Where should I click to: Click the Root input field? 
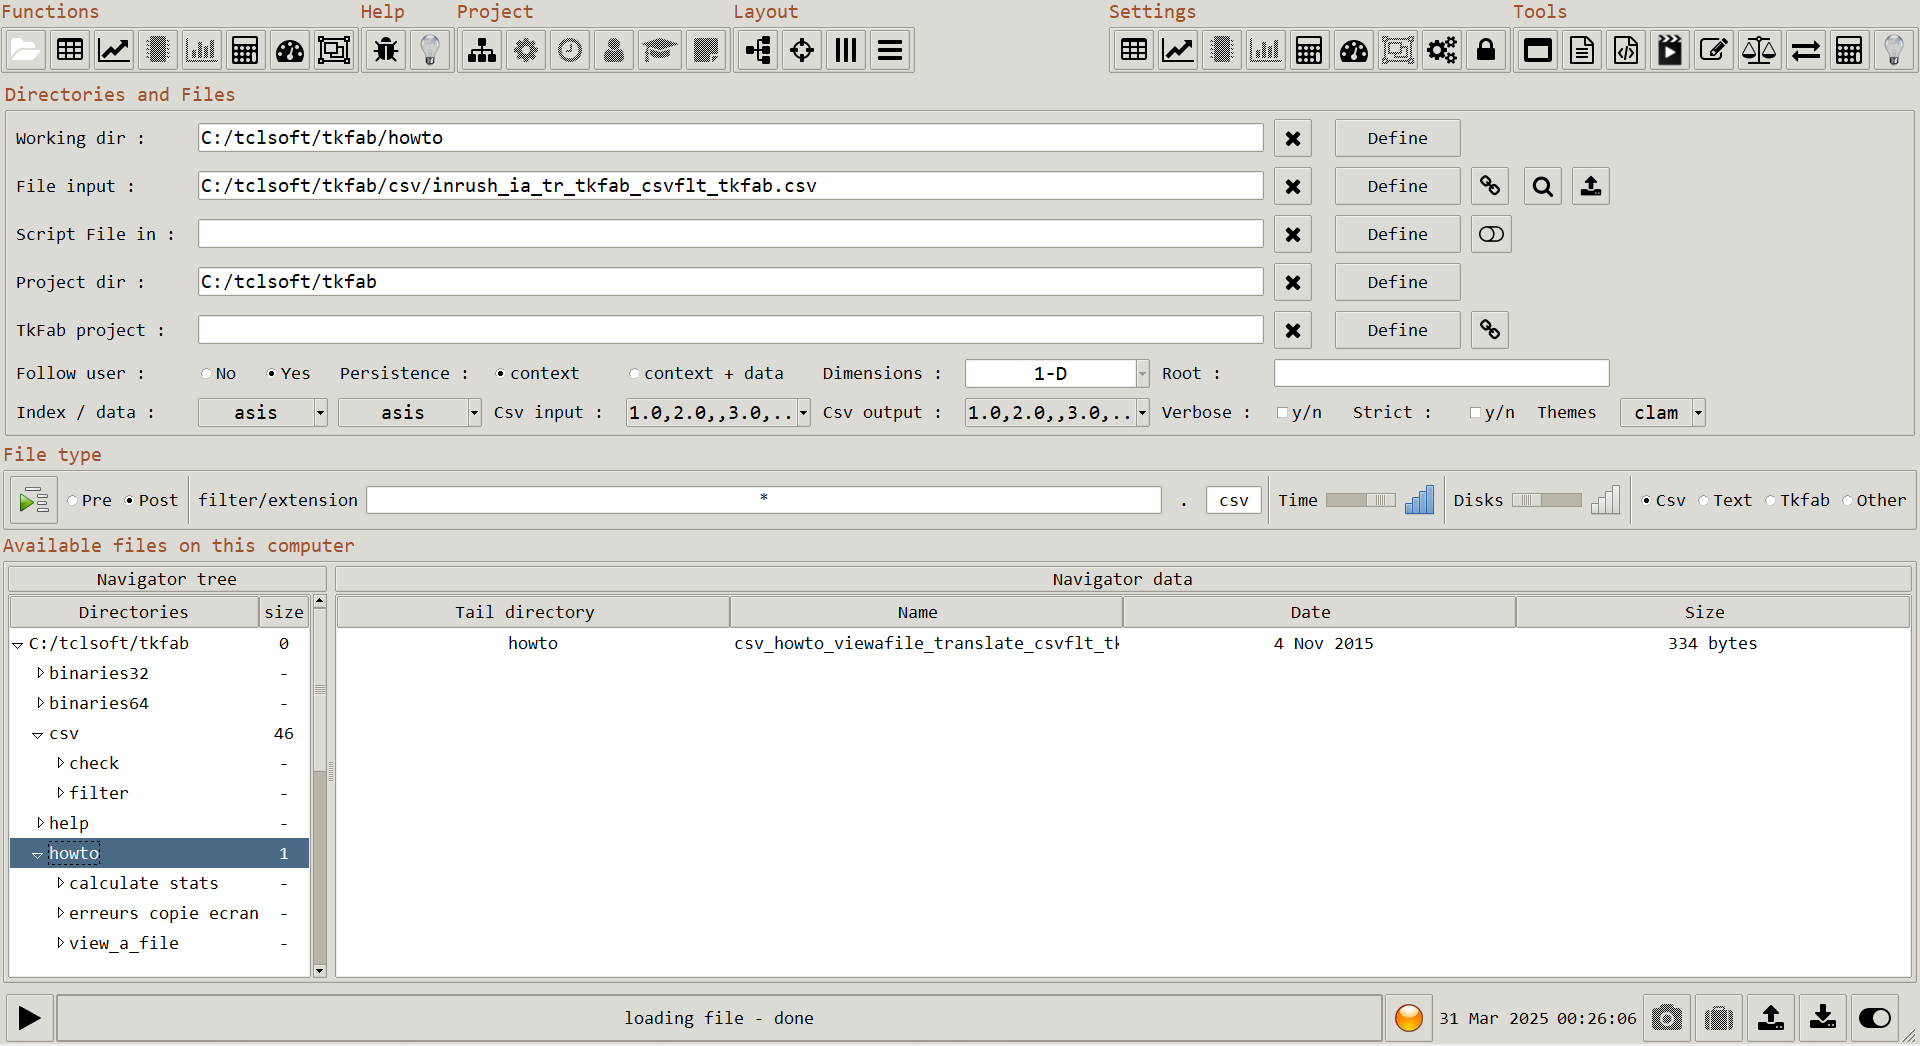coord(1441,374)
